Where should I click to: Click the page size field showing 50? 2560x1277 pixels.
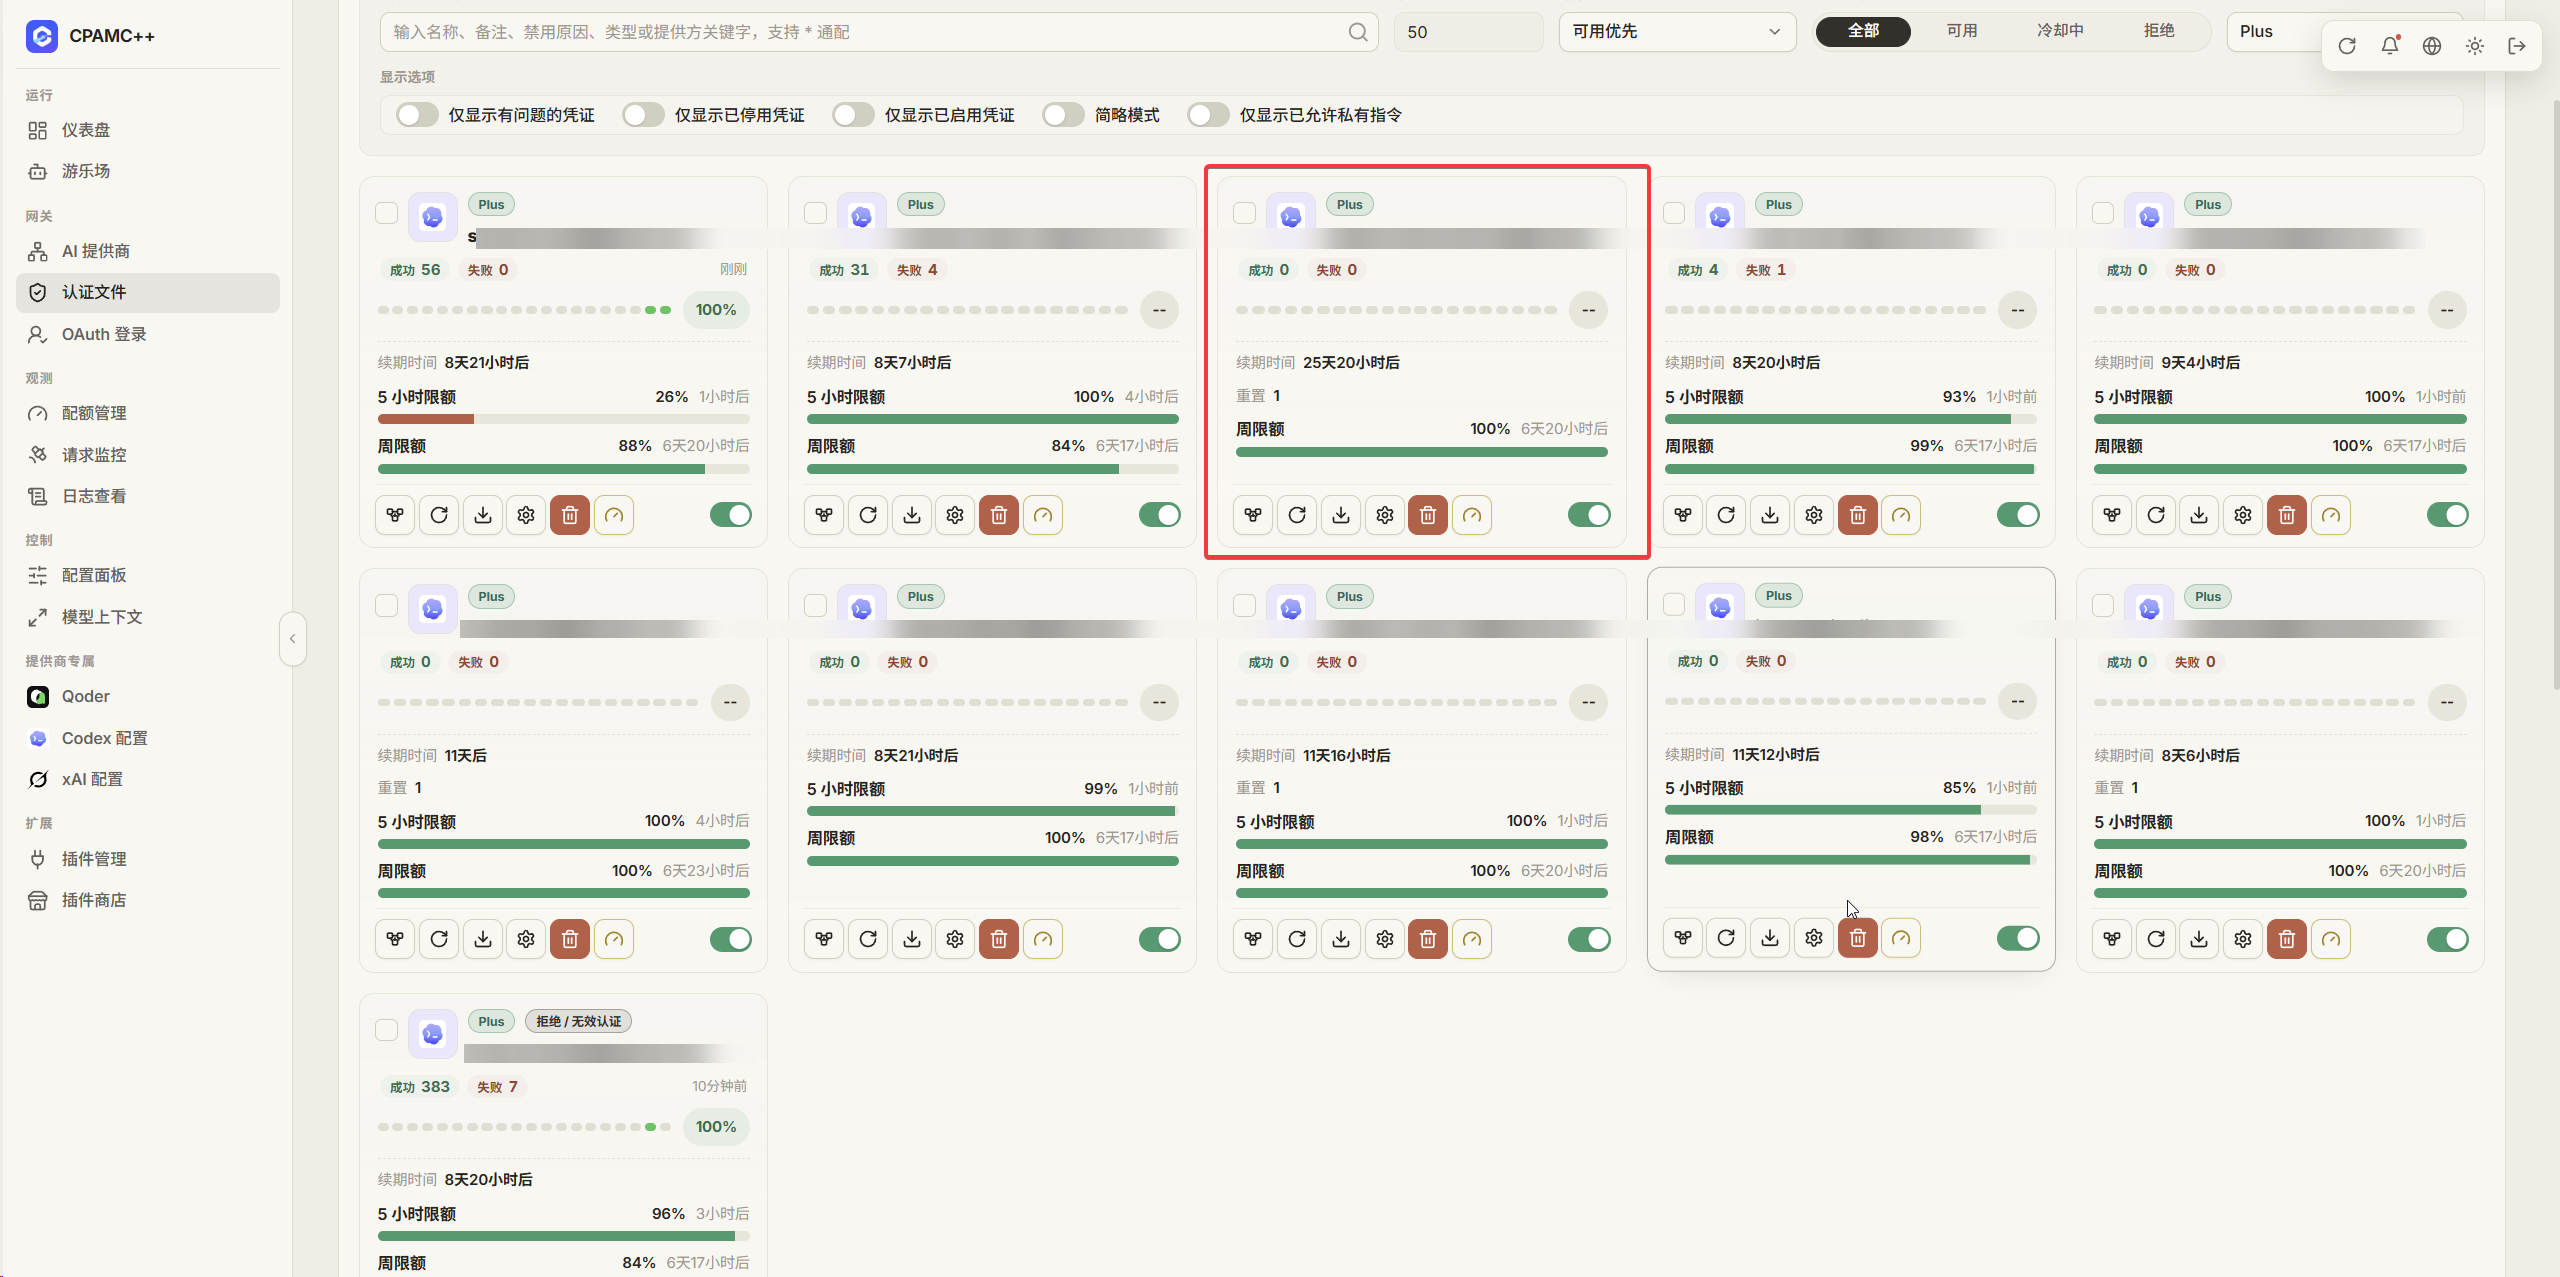pyautogui.click(x=1468, y=32)
